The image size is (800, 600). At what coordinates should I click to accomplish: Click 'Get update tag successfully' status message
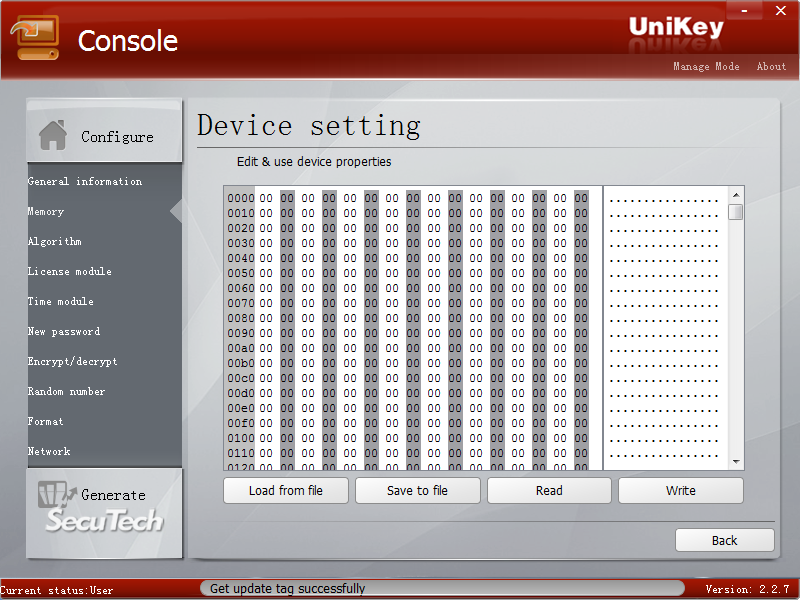tap(288, 589)
